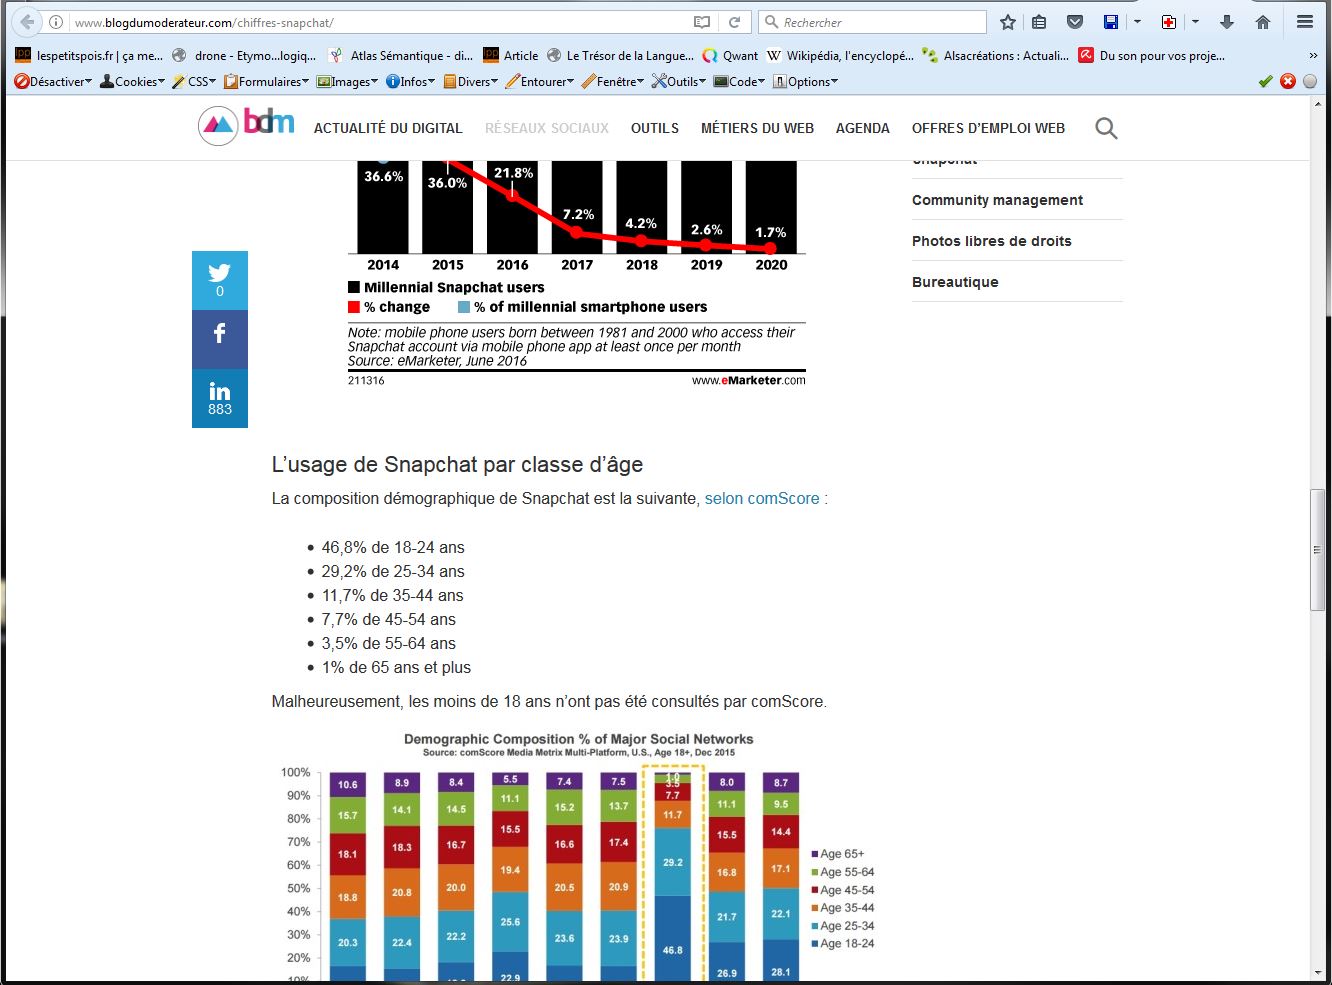Open the Community management sidebar link

997,200
